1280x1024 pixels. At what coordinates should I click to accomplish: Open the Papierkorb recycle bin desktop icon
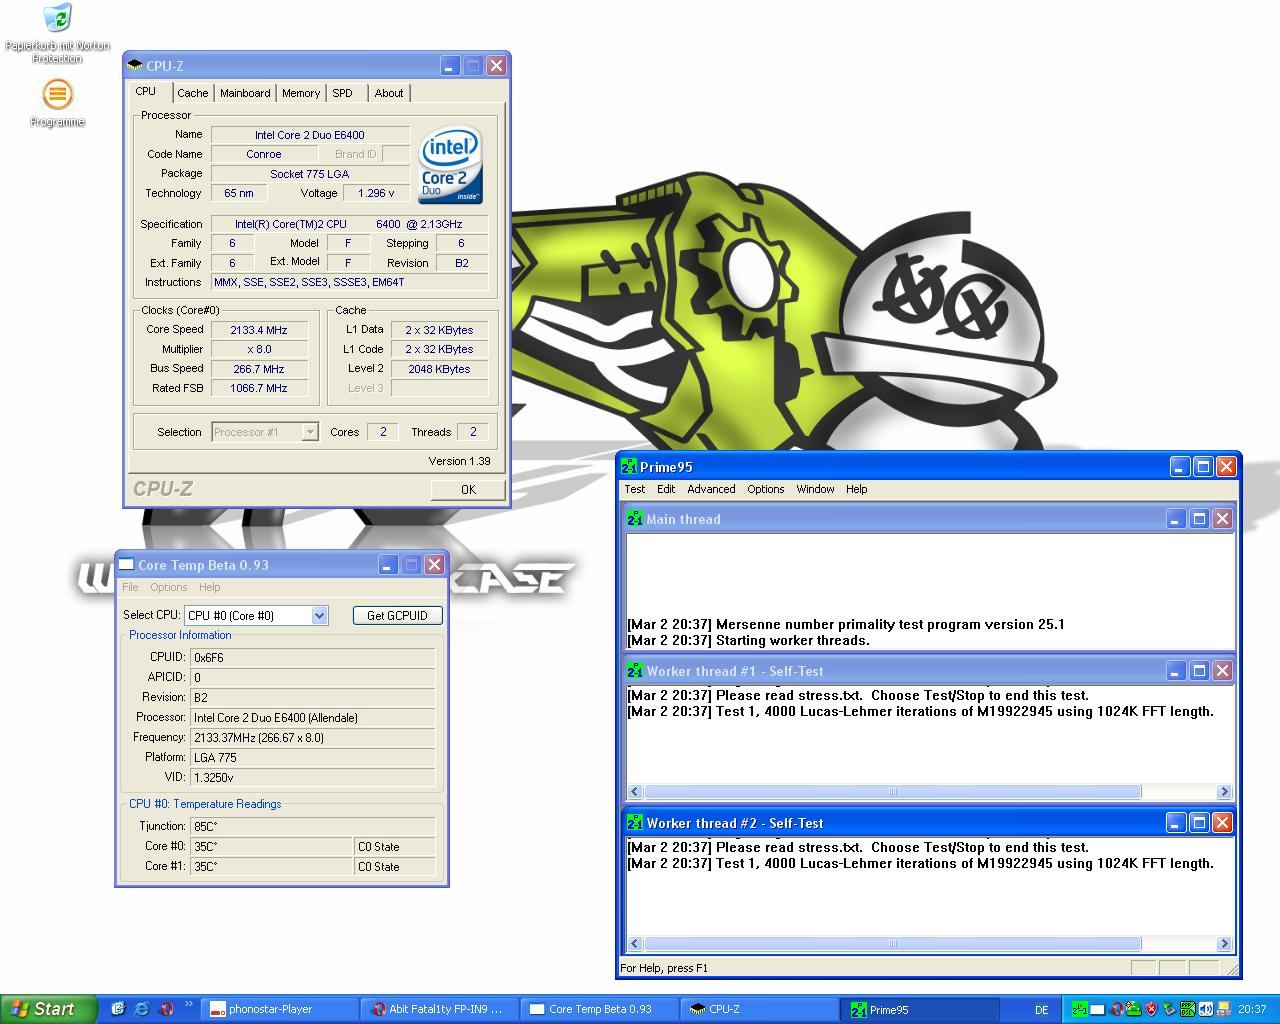(57, 18)
